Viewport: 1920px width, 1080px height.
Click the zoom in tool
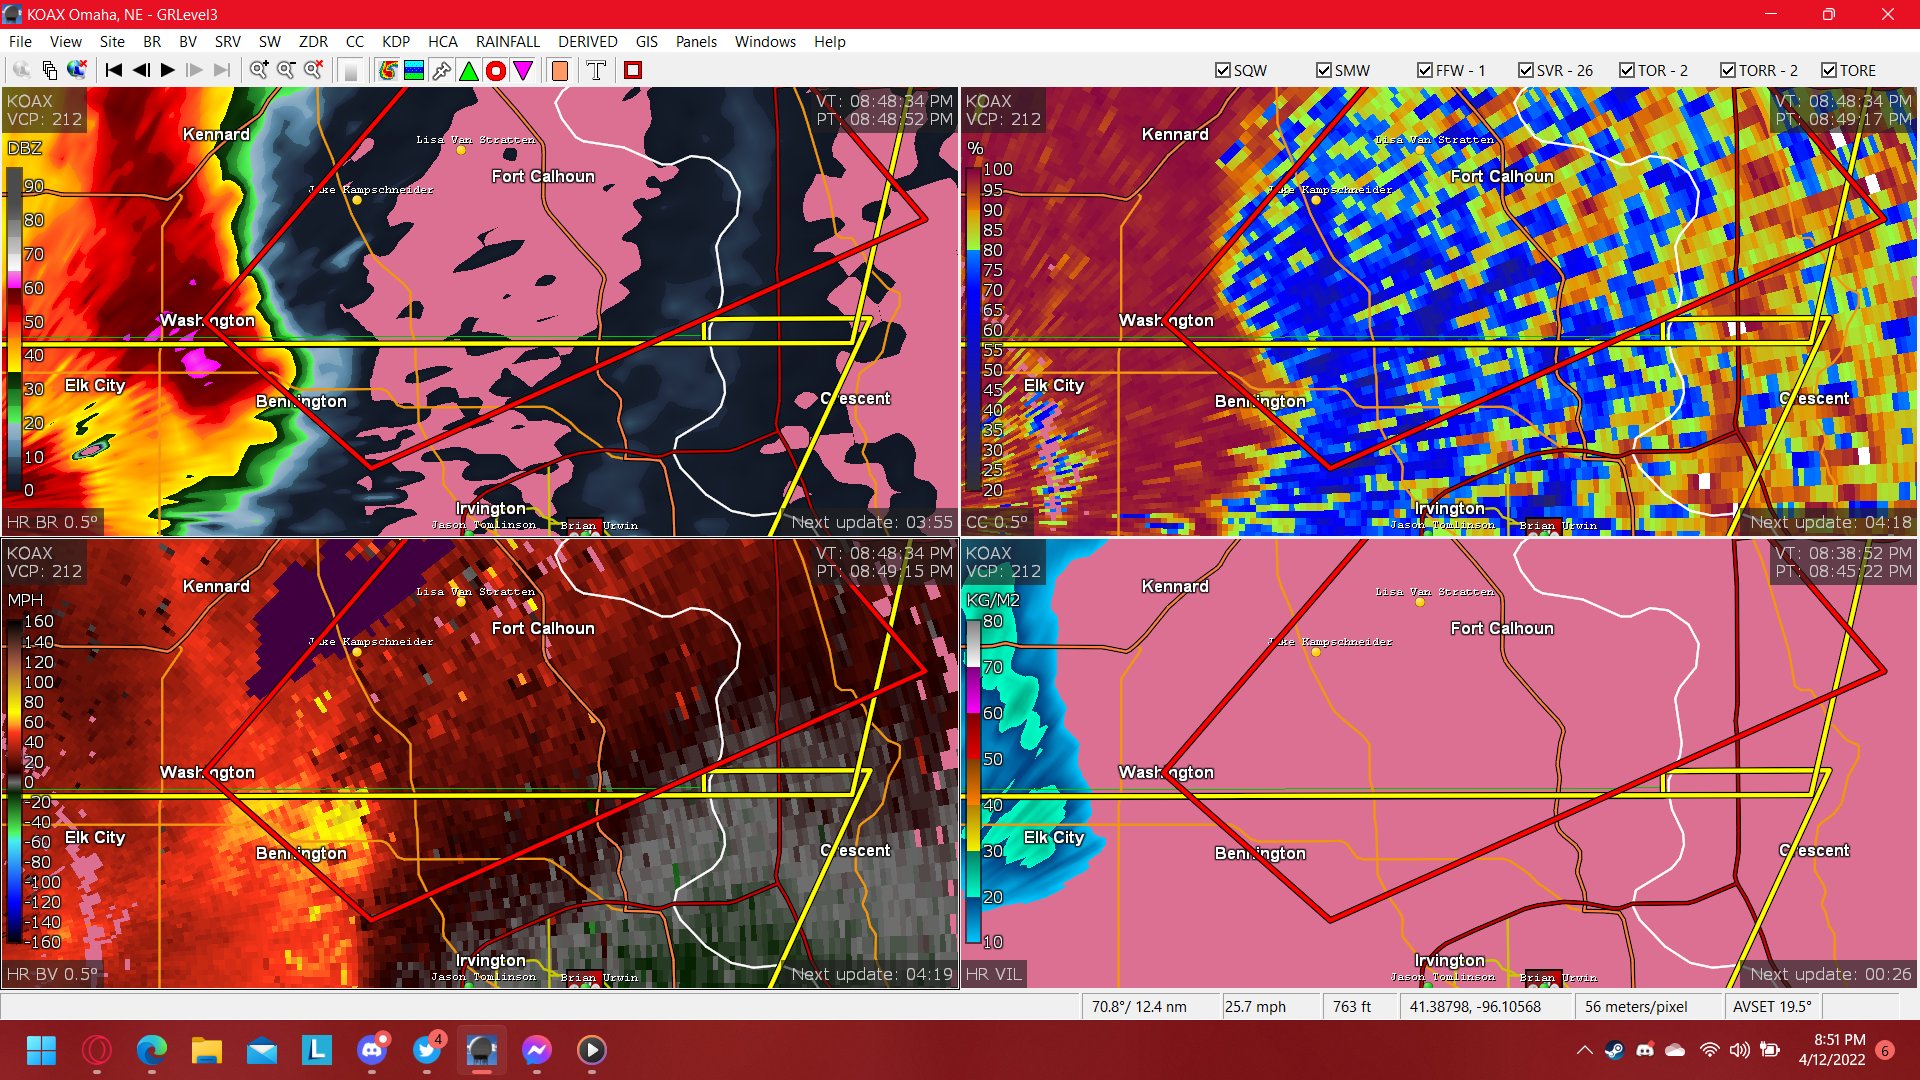click(x=260, y=70)
